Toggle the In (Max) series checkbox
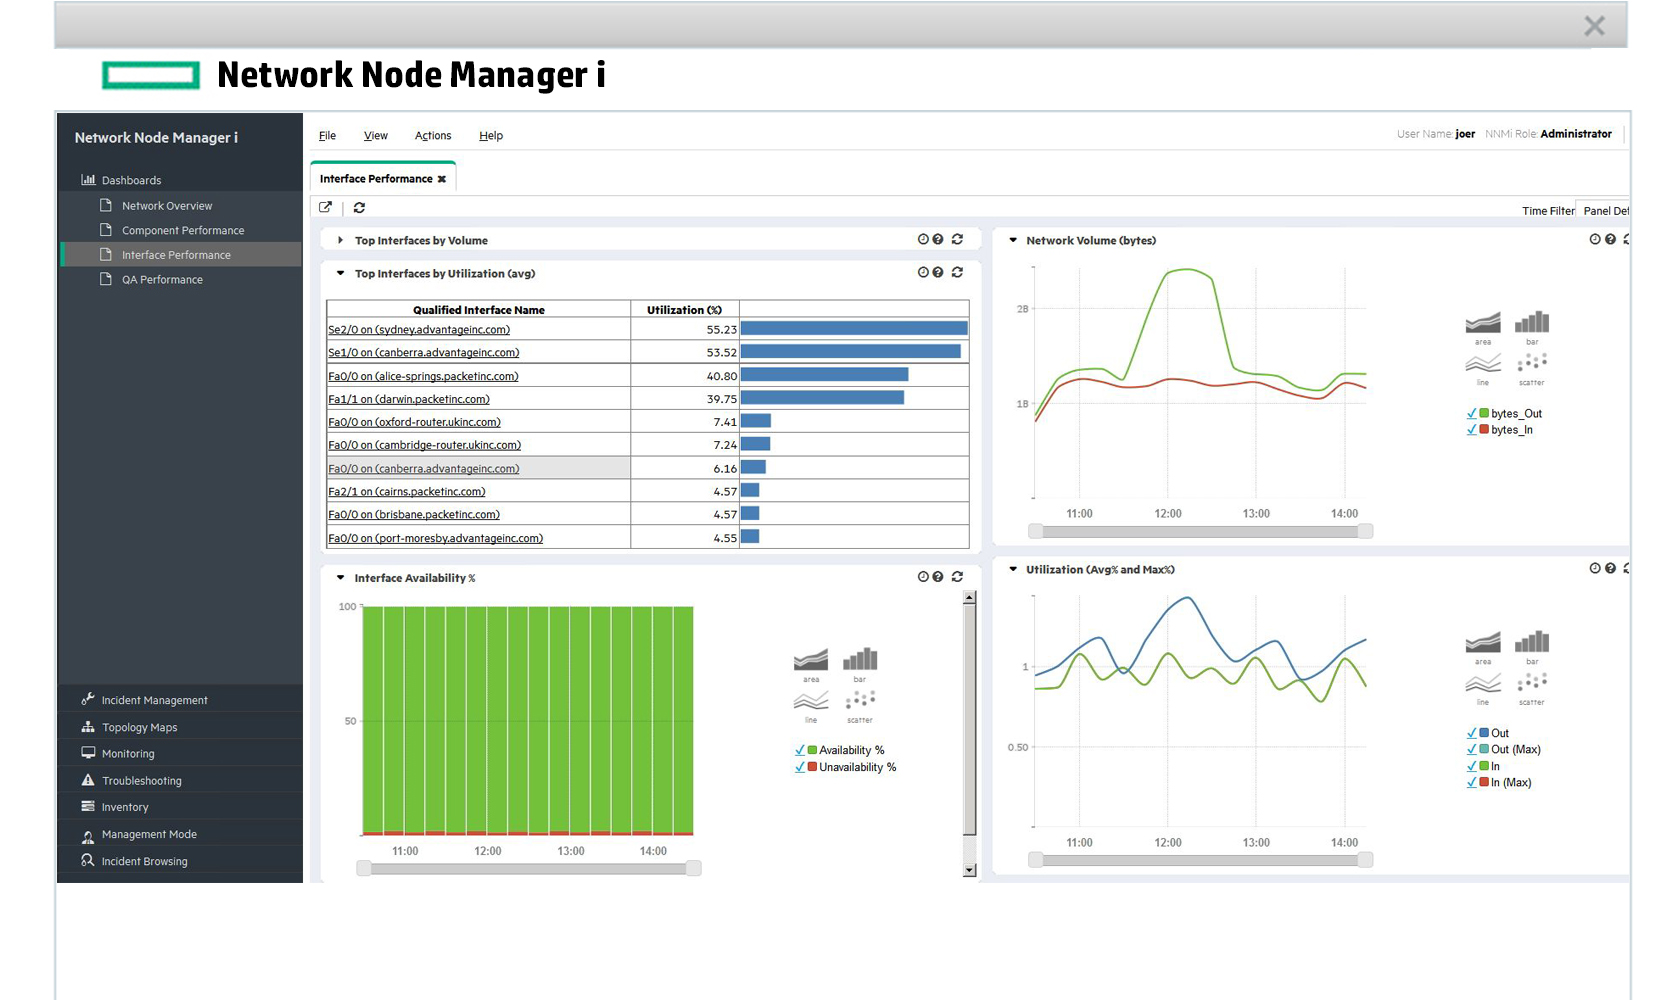 [x=1472, y=782]
